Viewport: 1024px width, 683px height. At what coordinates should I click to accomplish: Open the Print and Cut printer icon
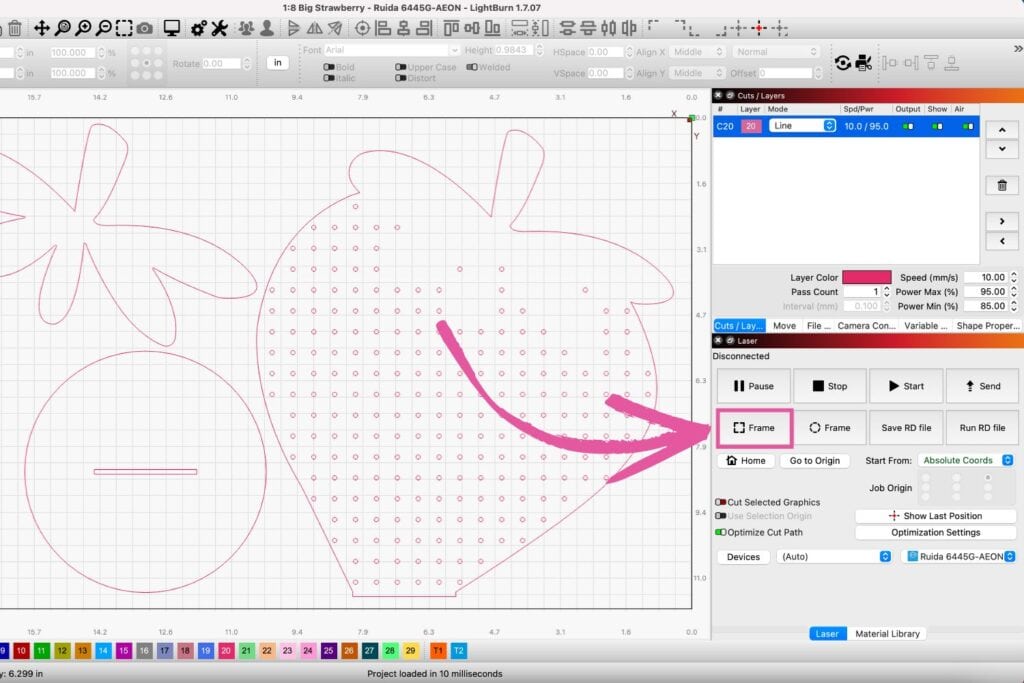[x=863, y=63]
